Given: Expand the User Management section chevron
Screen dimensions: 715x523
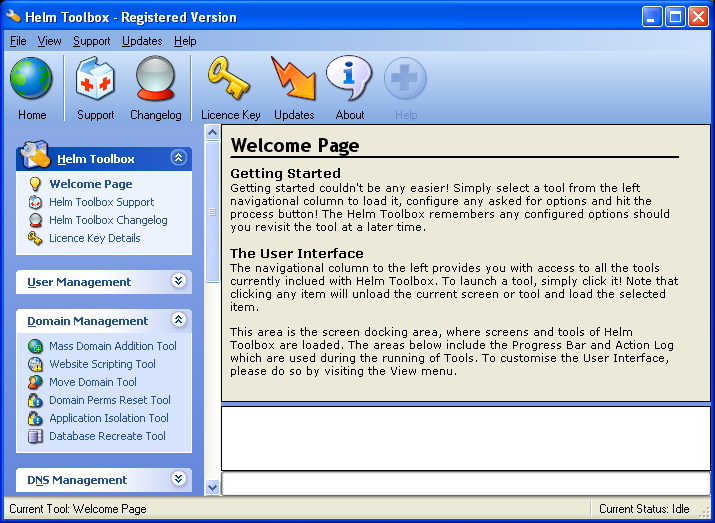Looking at the screenshot, I should pos(178,280).
